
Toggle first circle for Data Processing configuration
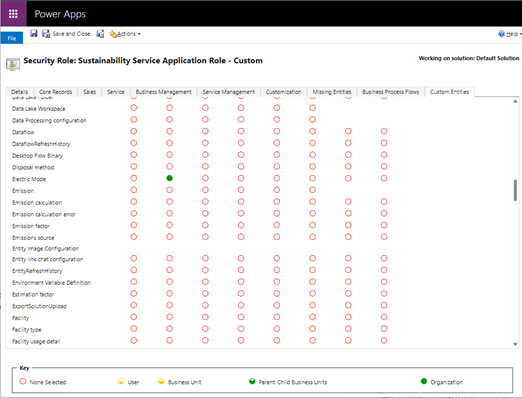point(134,120)
